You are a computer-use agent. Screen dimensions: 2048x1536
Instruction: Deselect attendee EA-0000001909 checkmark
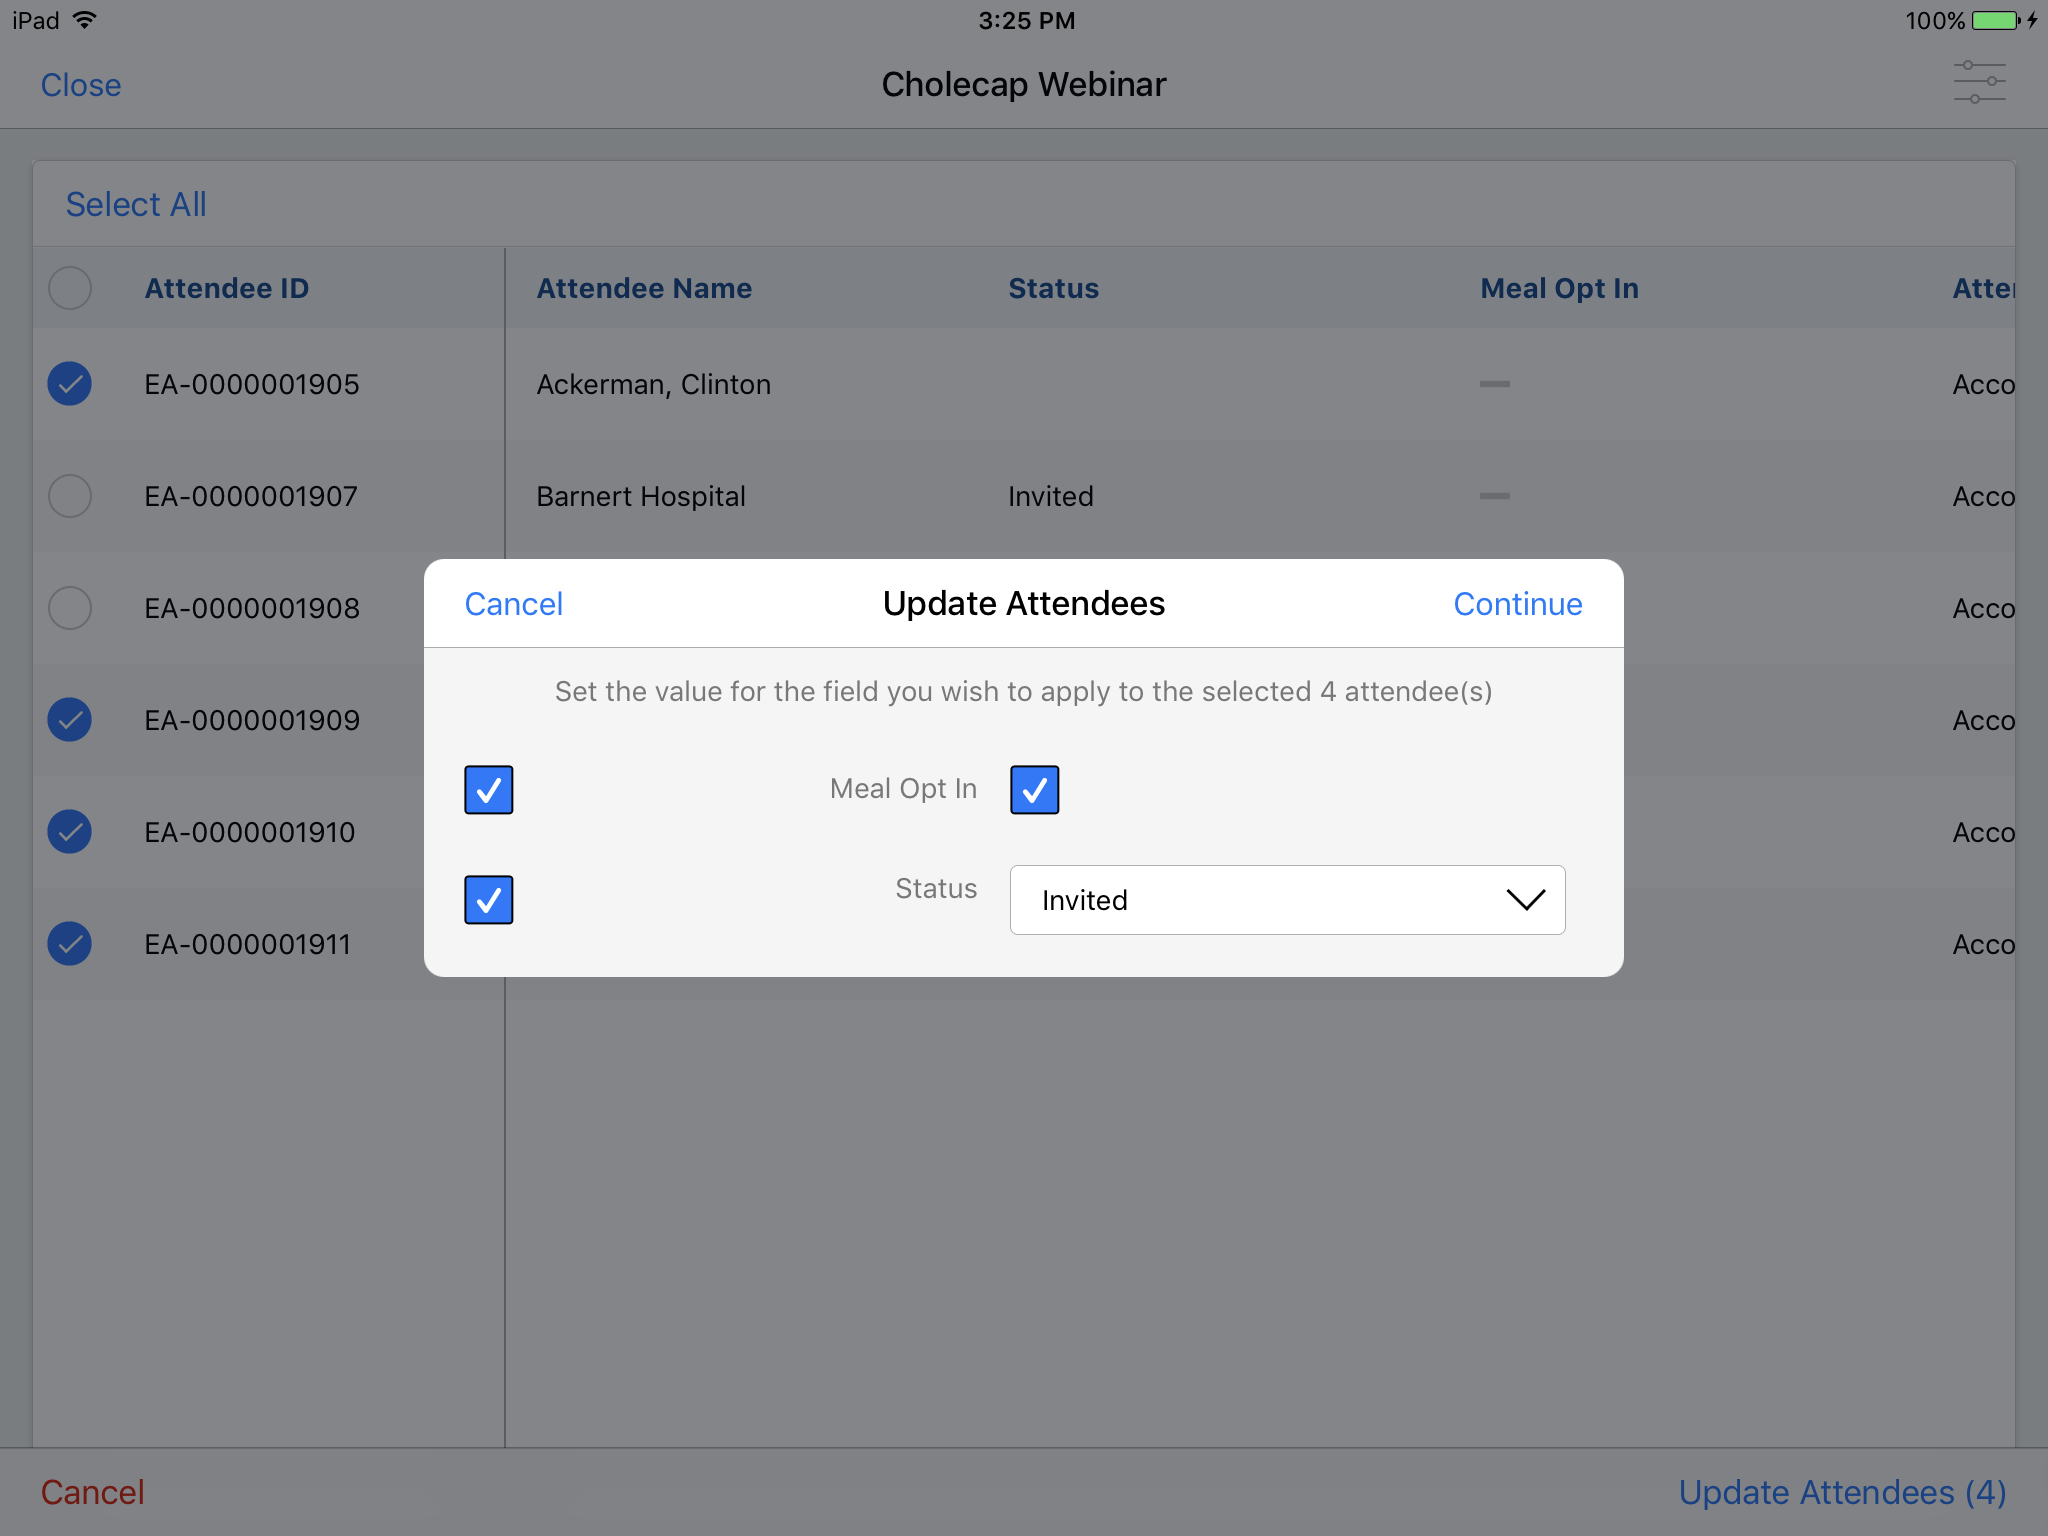tap(70, 720)
